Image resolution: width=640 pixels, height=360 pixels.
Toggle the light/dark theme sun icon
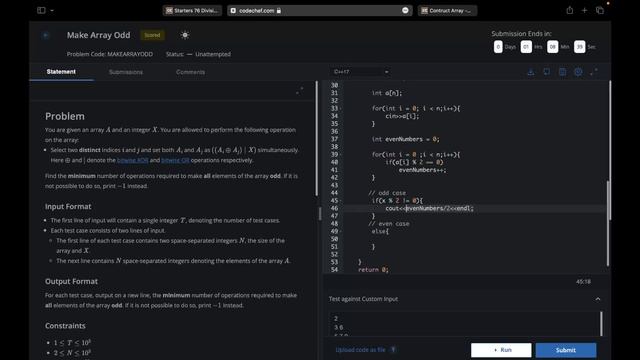185,35
